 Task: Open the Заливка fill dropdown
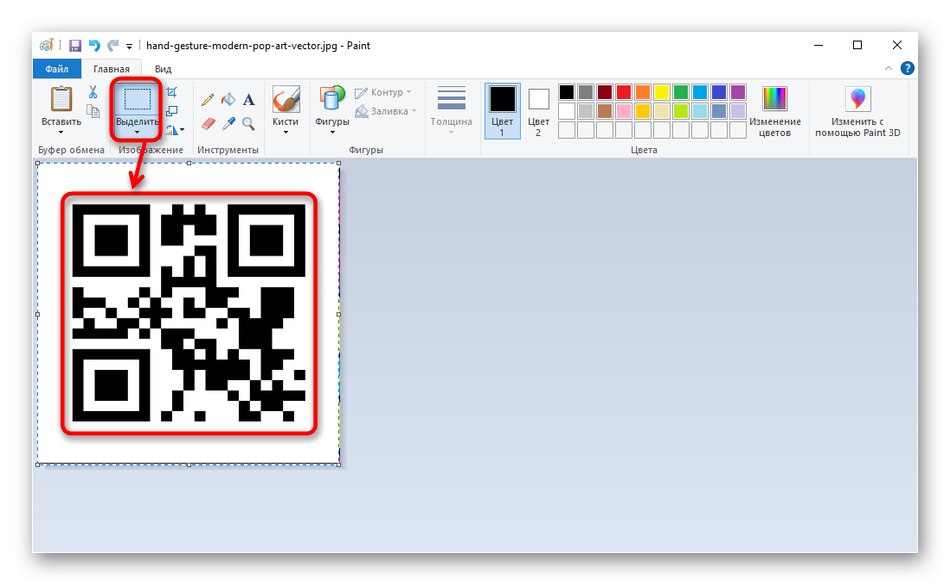click(x=386, y=111)
